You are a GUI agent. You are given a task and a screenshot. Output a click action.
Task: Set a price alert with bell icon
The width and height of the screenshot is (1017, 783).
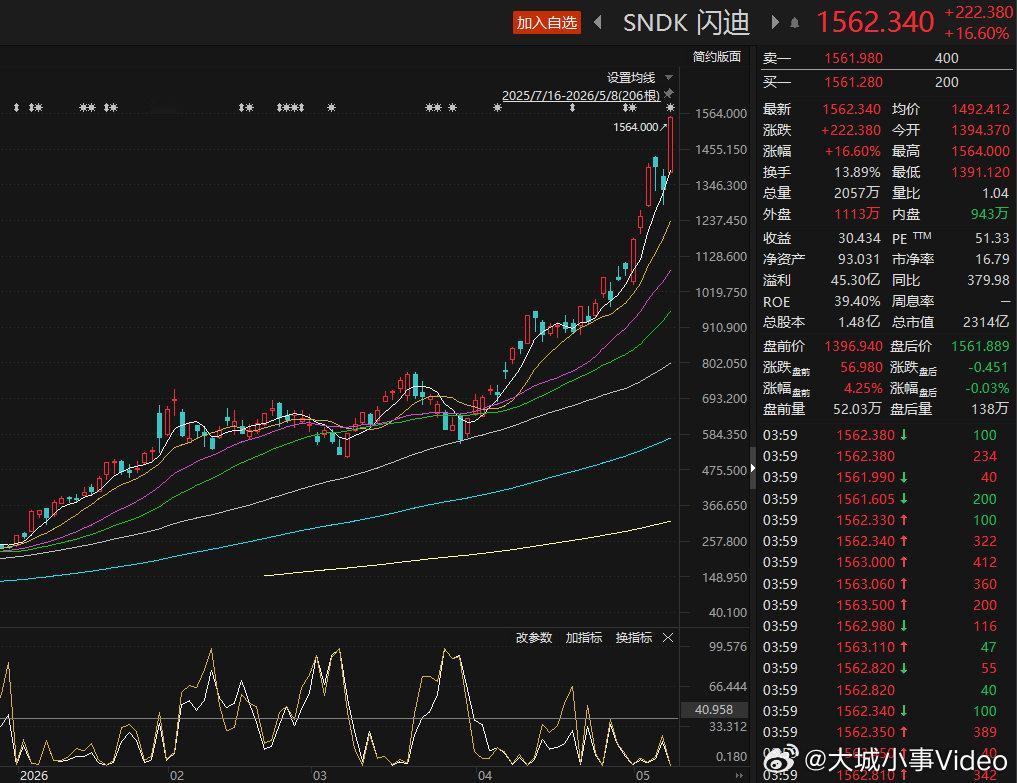(795, 23)
